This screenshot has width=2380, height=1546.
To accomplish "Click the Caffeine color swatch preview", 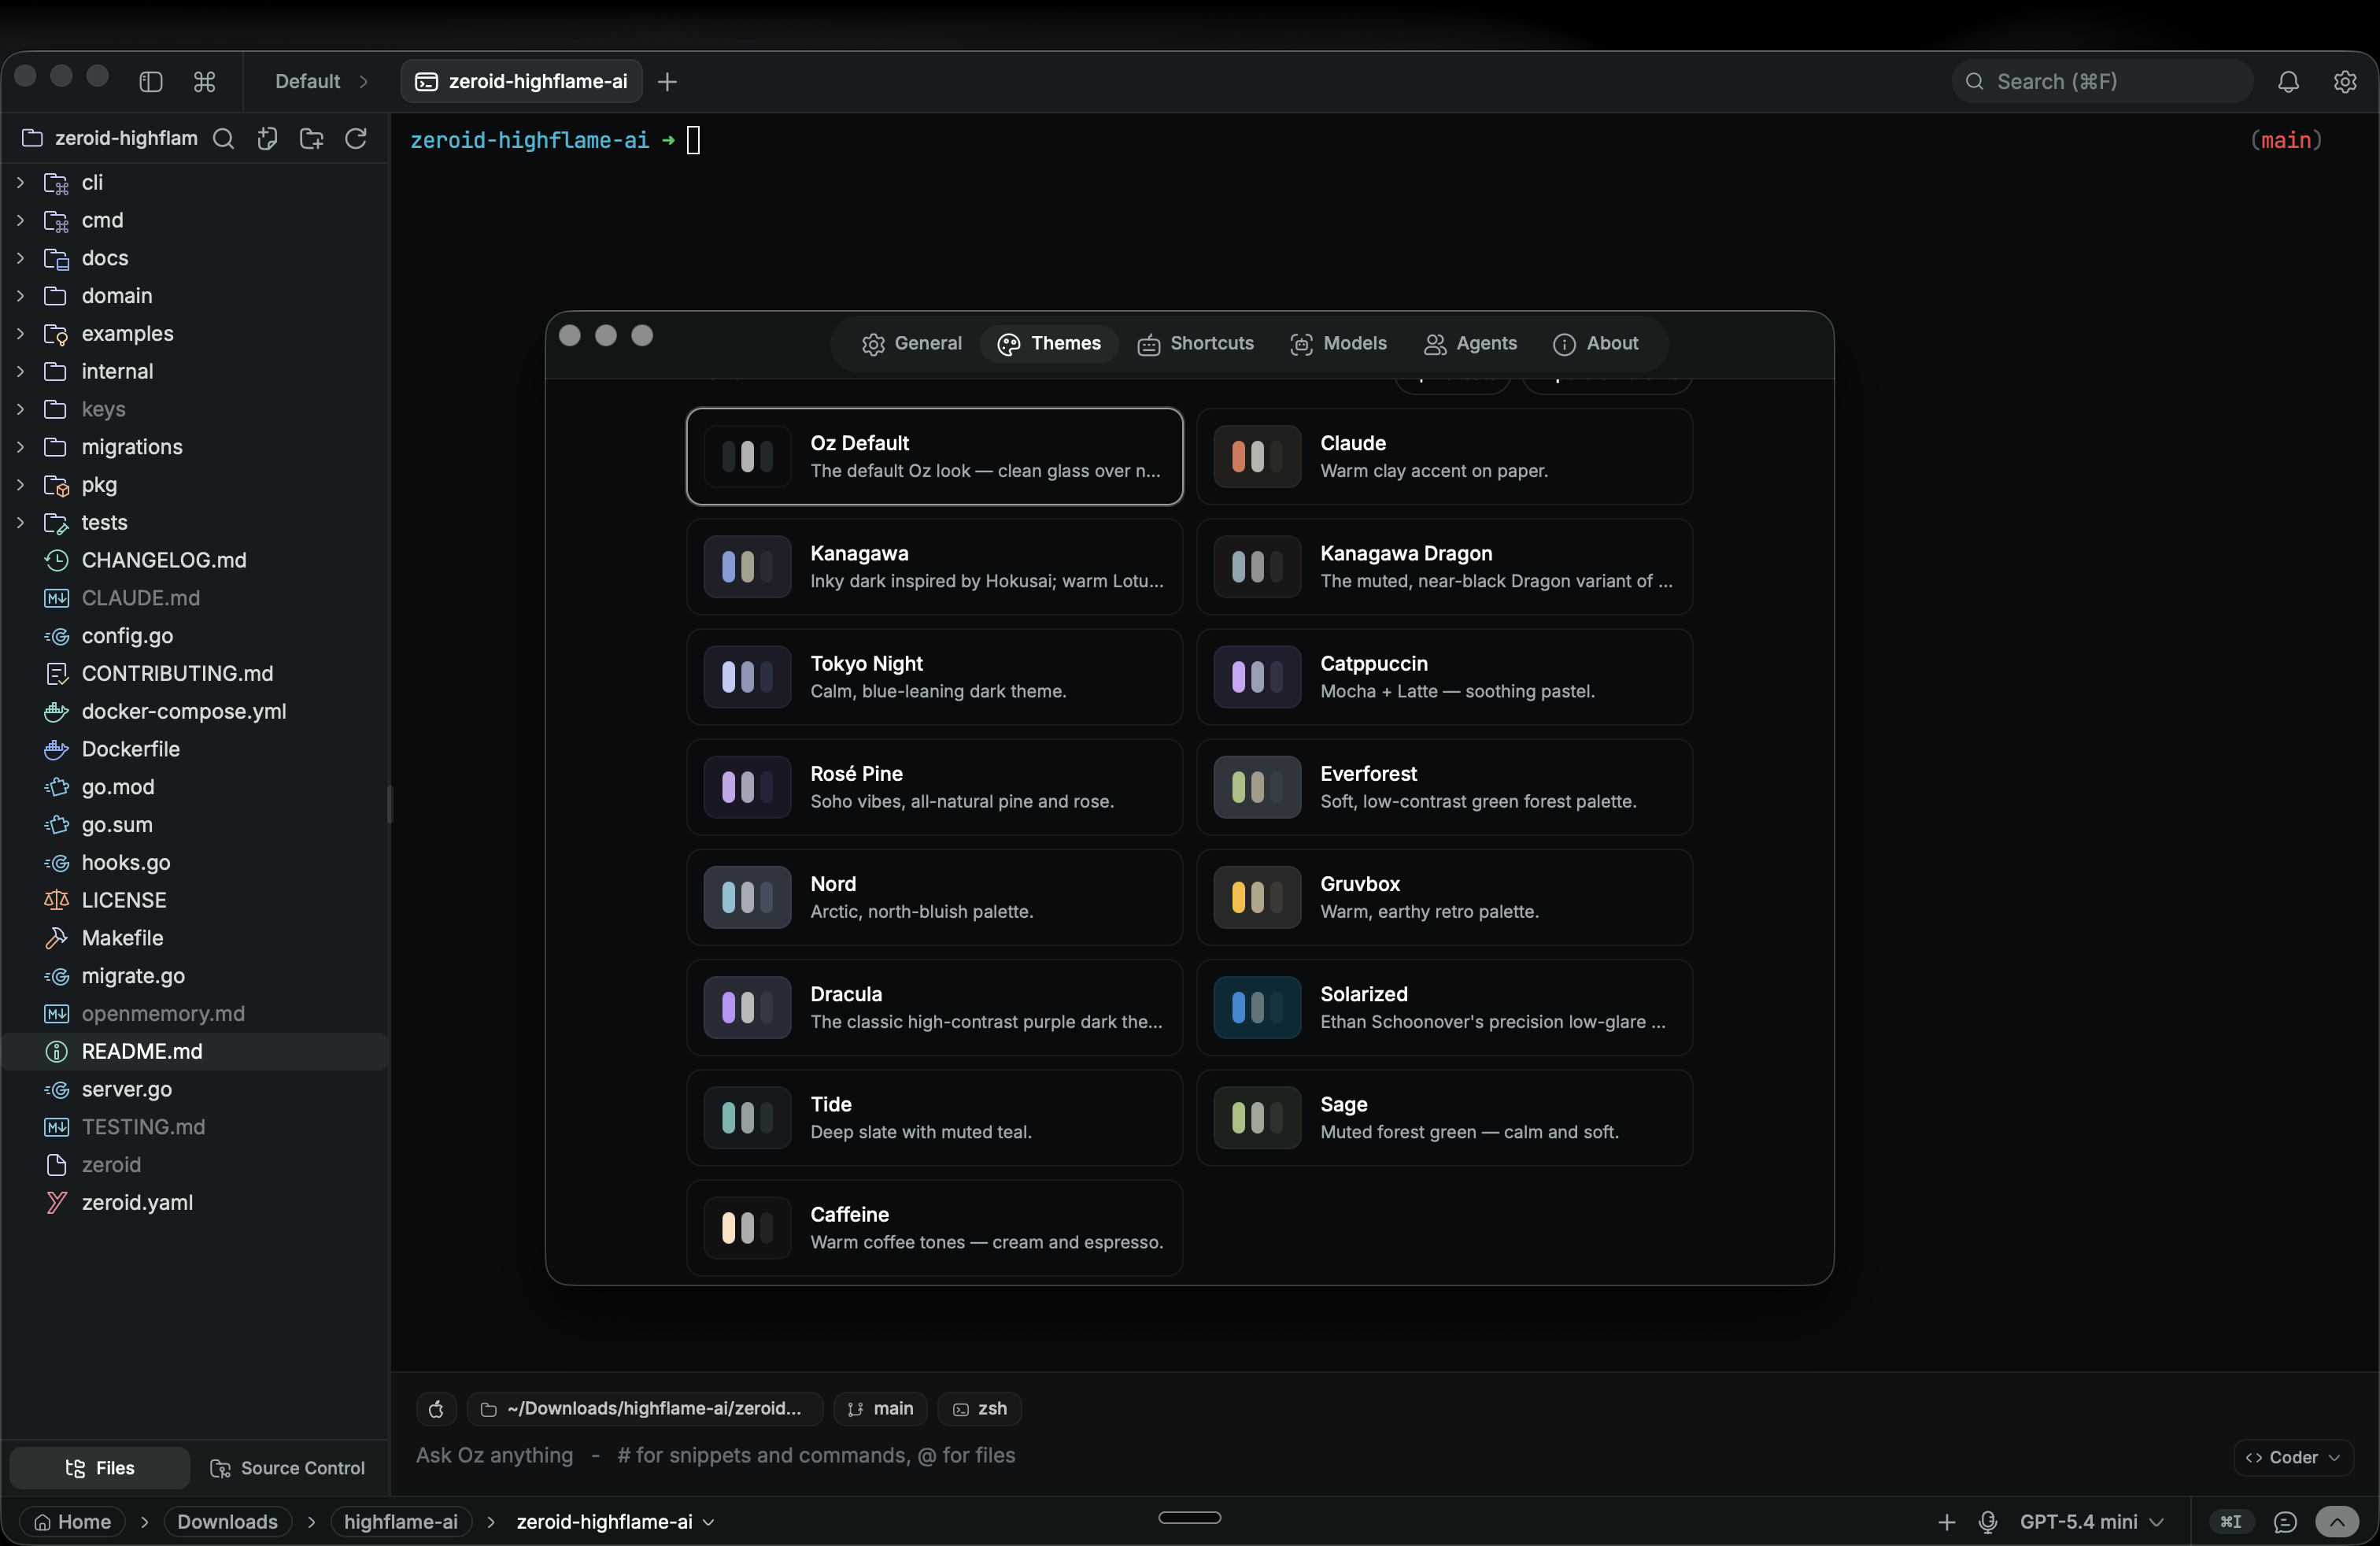I will coord(747,1227).
